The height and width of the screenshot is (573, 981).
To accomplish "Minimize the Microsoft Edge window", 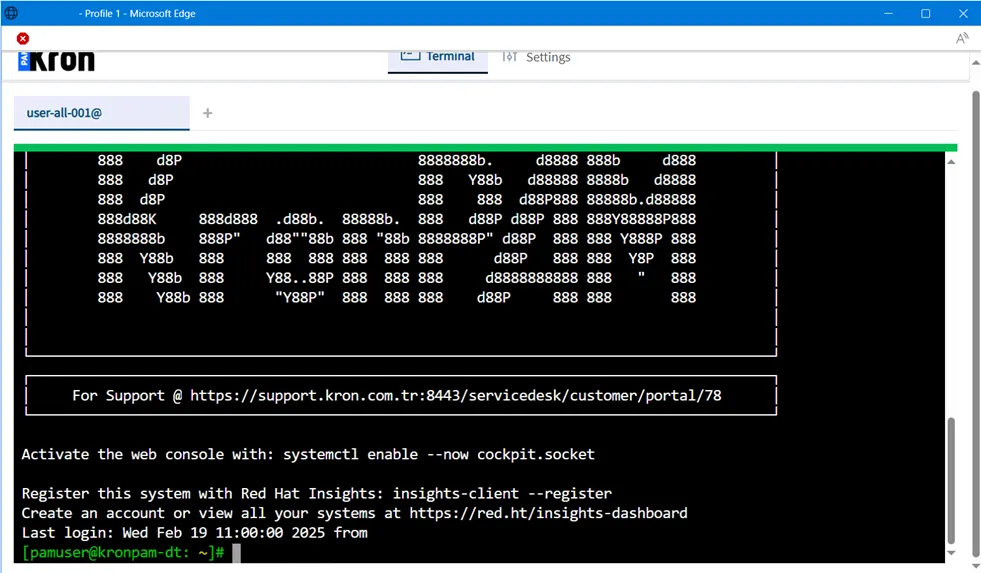I will 888,13.
